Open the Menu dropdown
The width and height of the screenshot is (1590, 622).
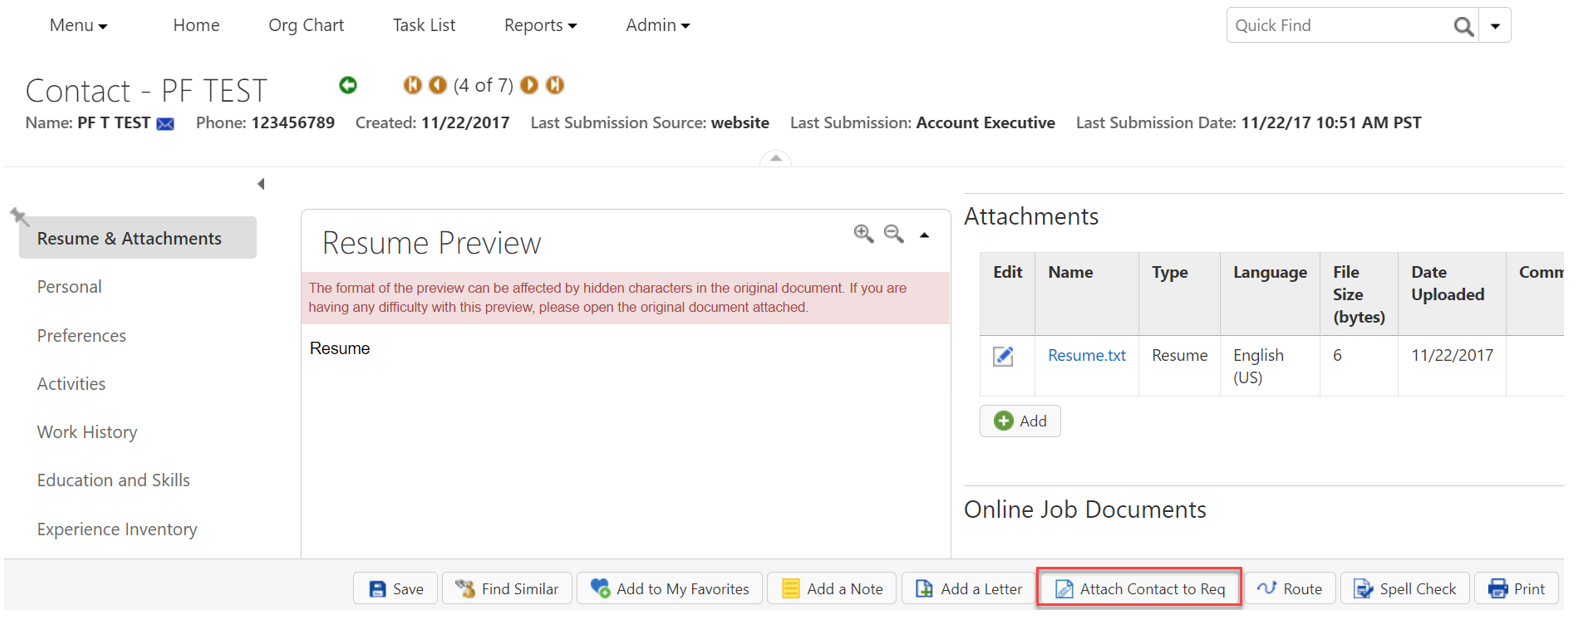pyautogui.click(x=78, y=25)
